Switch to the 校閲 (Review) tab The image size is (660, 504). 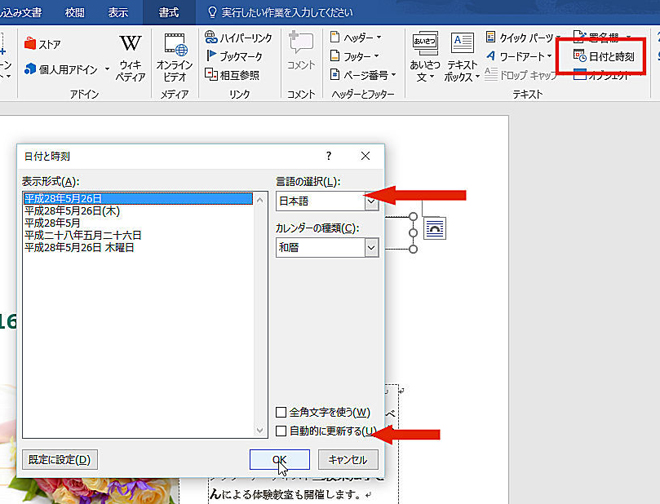pos(75,12)
